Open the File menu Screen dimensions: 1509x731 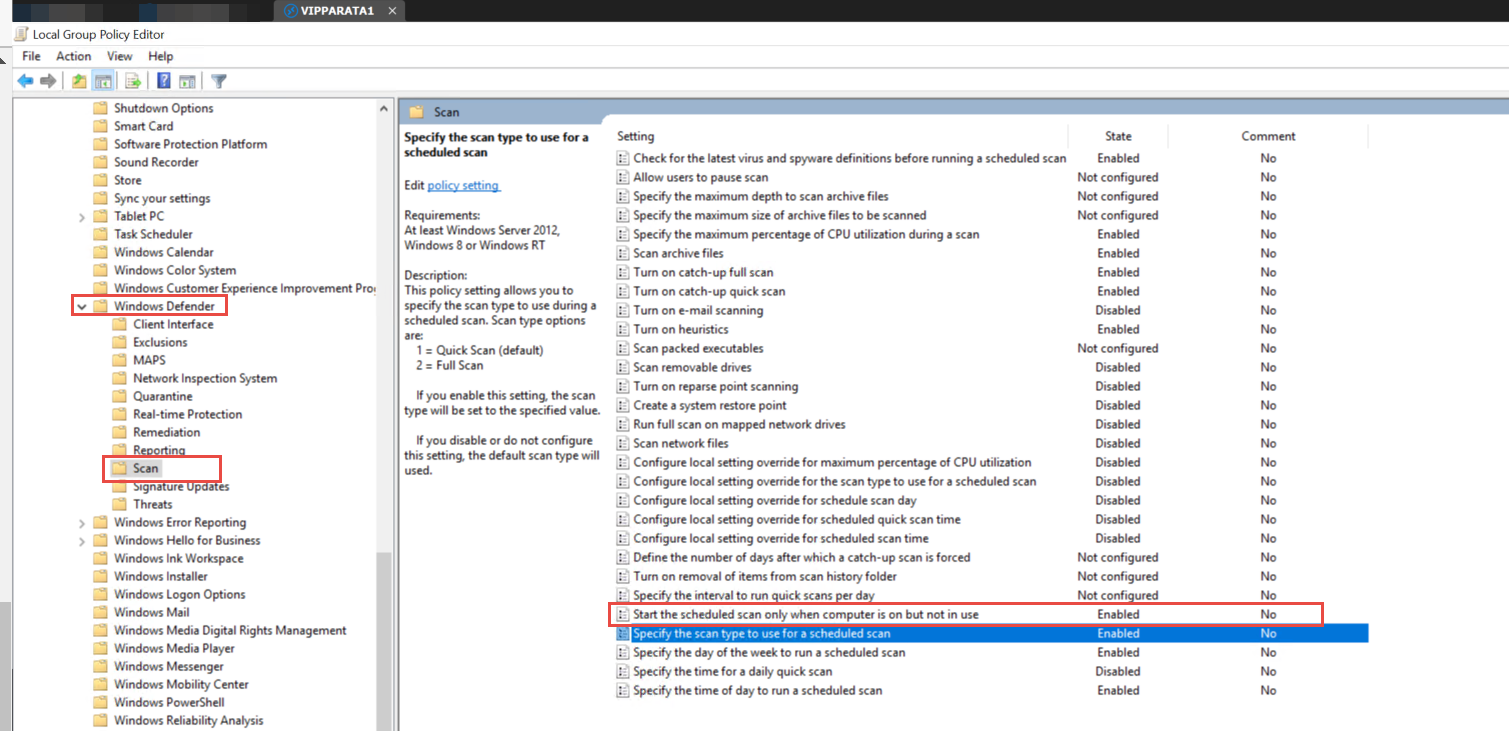point(31,56)
